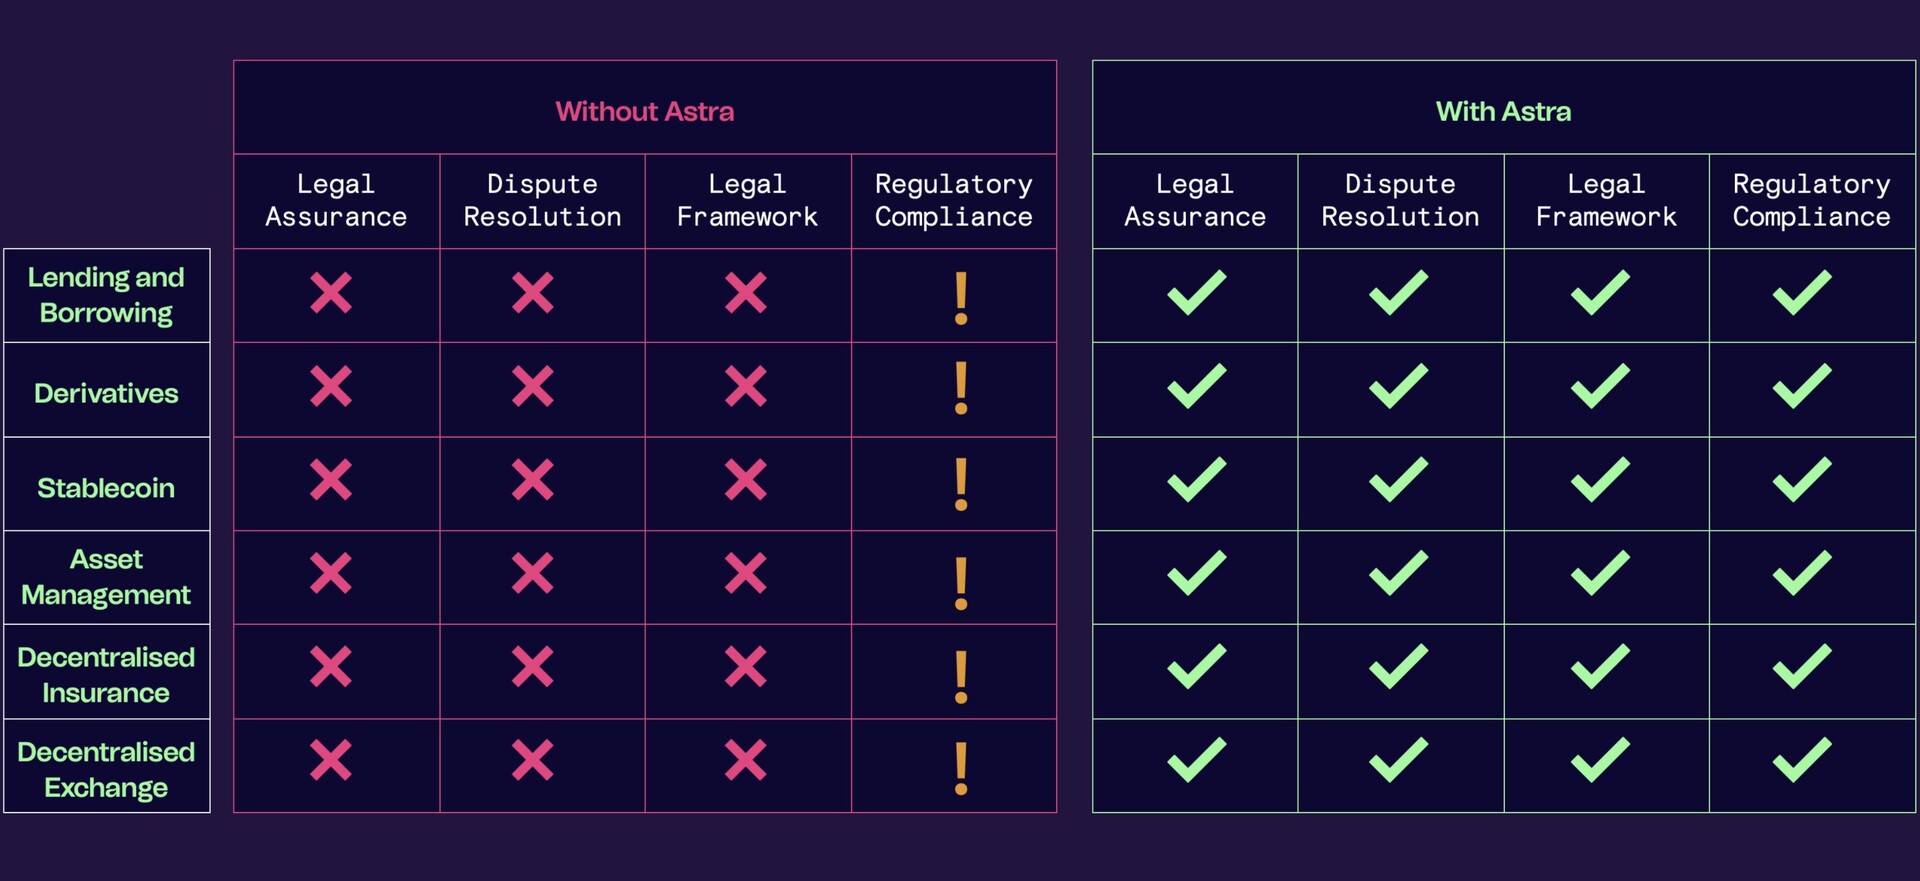Click the Stablecoin row label
1920x881 pixels.
pyautogui.click(x=106, y=488)
